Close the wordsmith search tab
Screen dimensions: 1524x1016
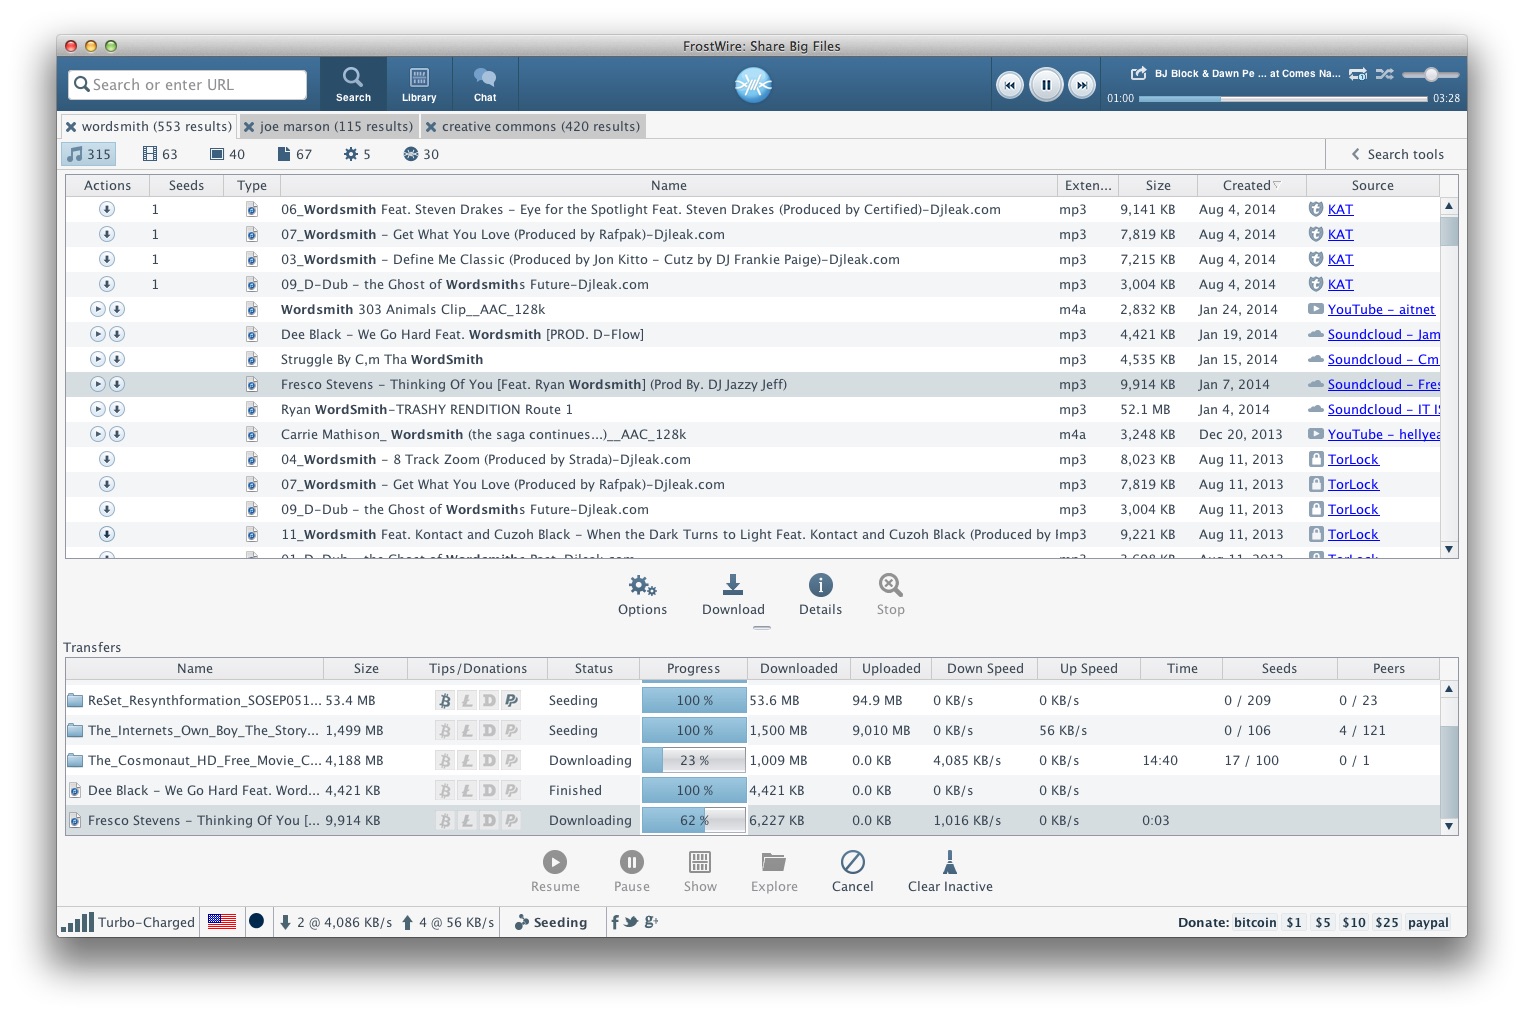71,127
